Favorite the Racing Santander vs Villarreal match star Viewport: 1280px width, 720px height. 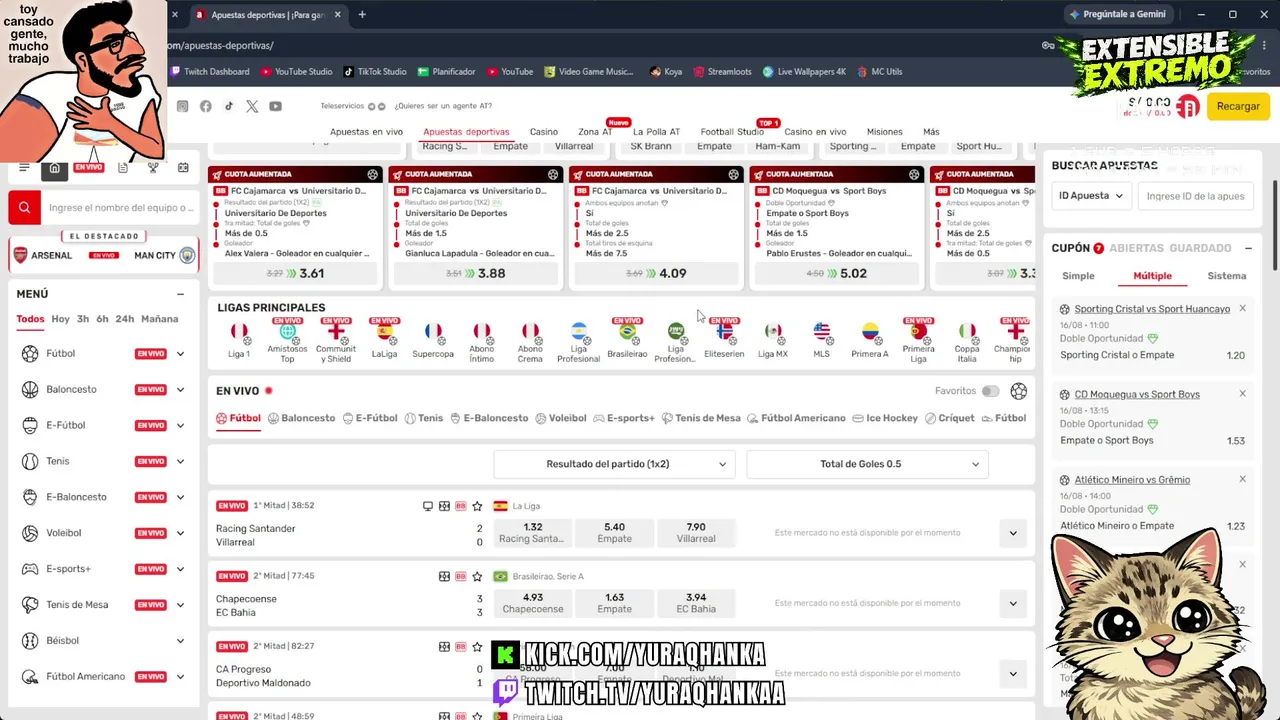[477, 506]
